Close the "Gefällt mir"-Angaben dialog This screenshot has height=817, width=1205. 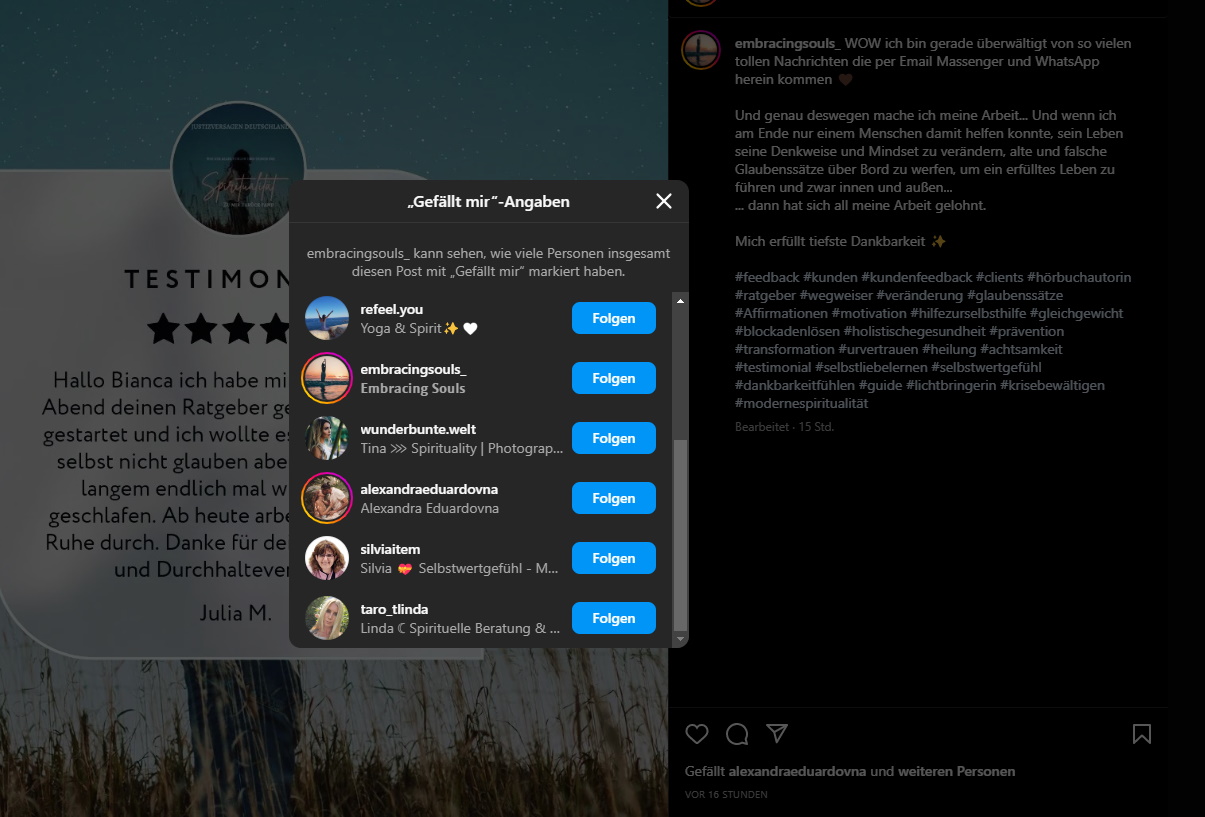[x=664, y=201]
